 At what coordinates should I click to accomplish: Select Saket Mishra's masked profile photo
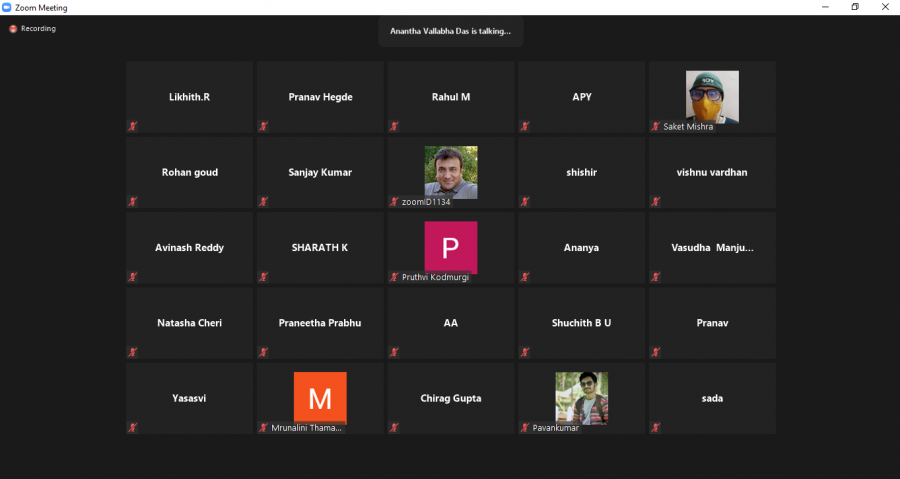click(712, 96)
